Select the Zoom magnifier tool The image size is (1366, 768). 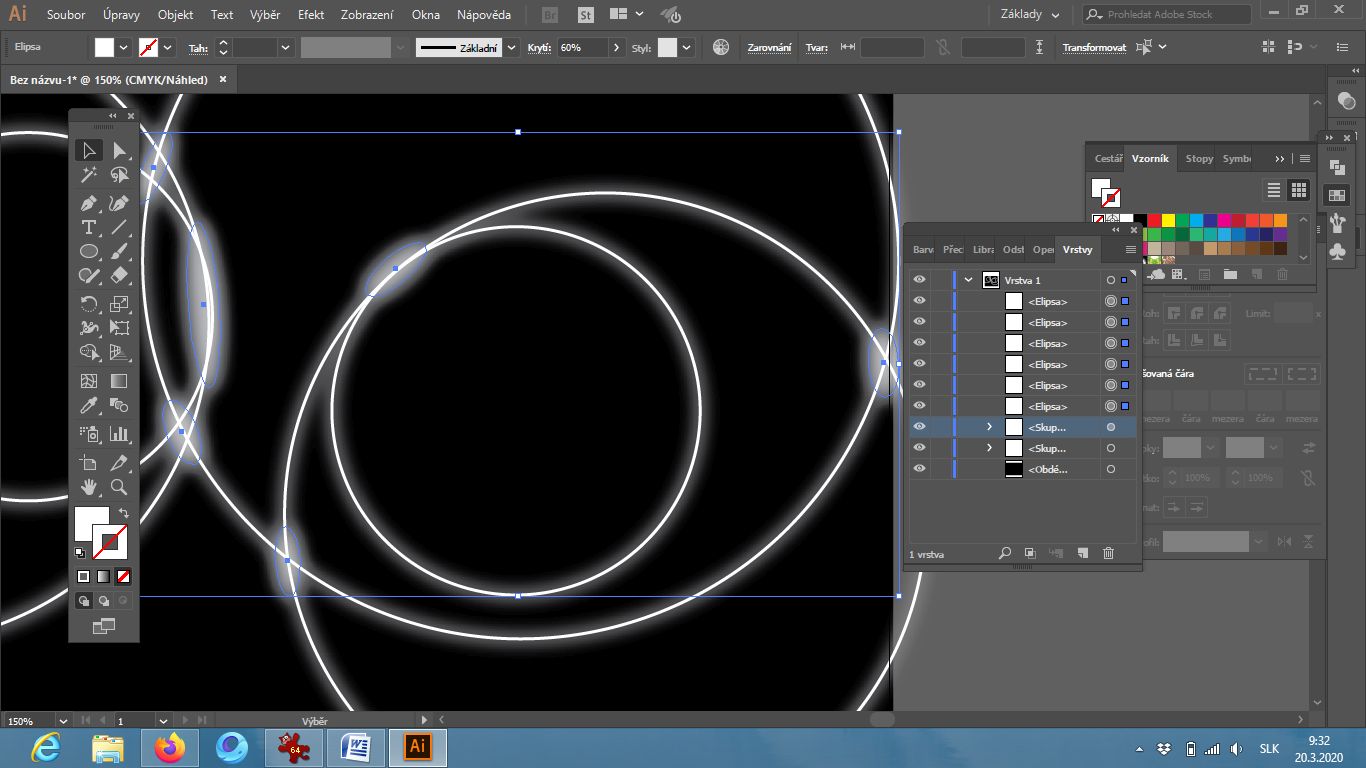pyautogui.click(x=119, y=487)
